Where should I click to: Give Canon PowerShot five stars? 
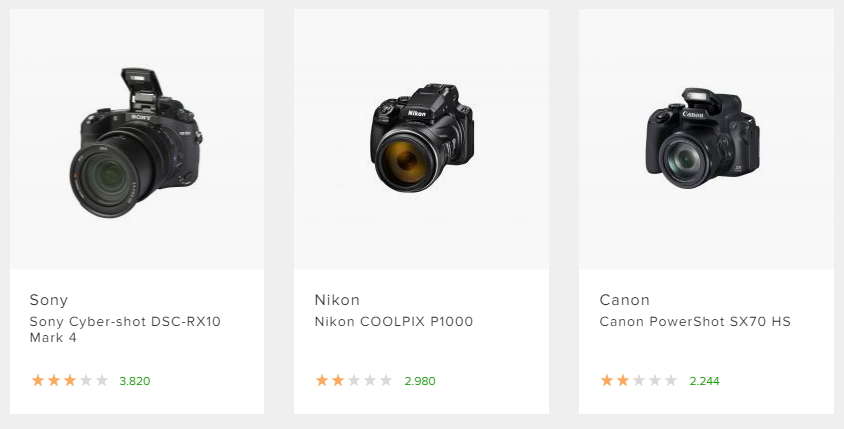671,380
